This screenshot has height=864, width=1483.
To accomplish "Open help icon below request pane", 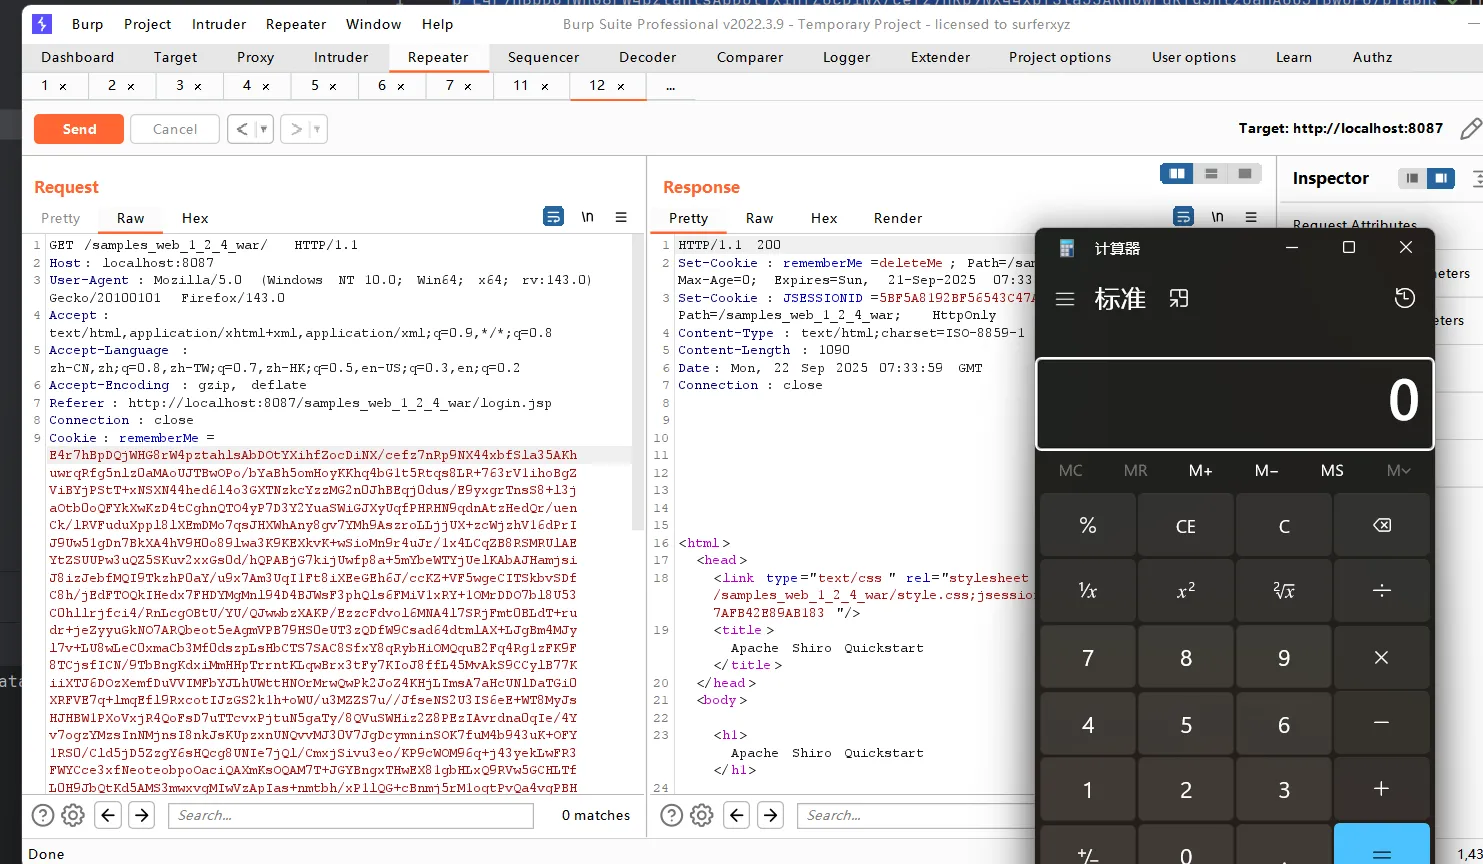I will pos(43,815).
